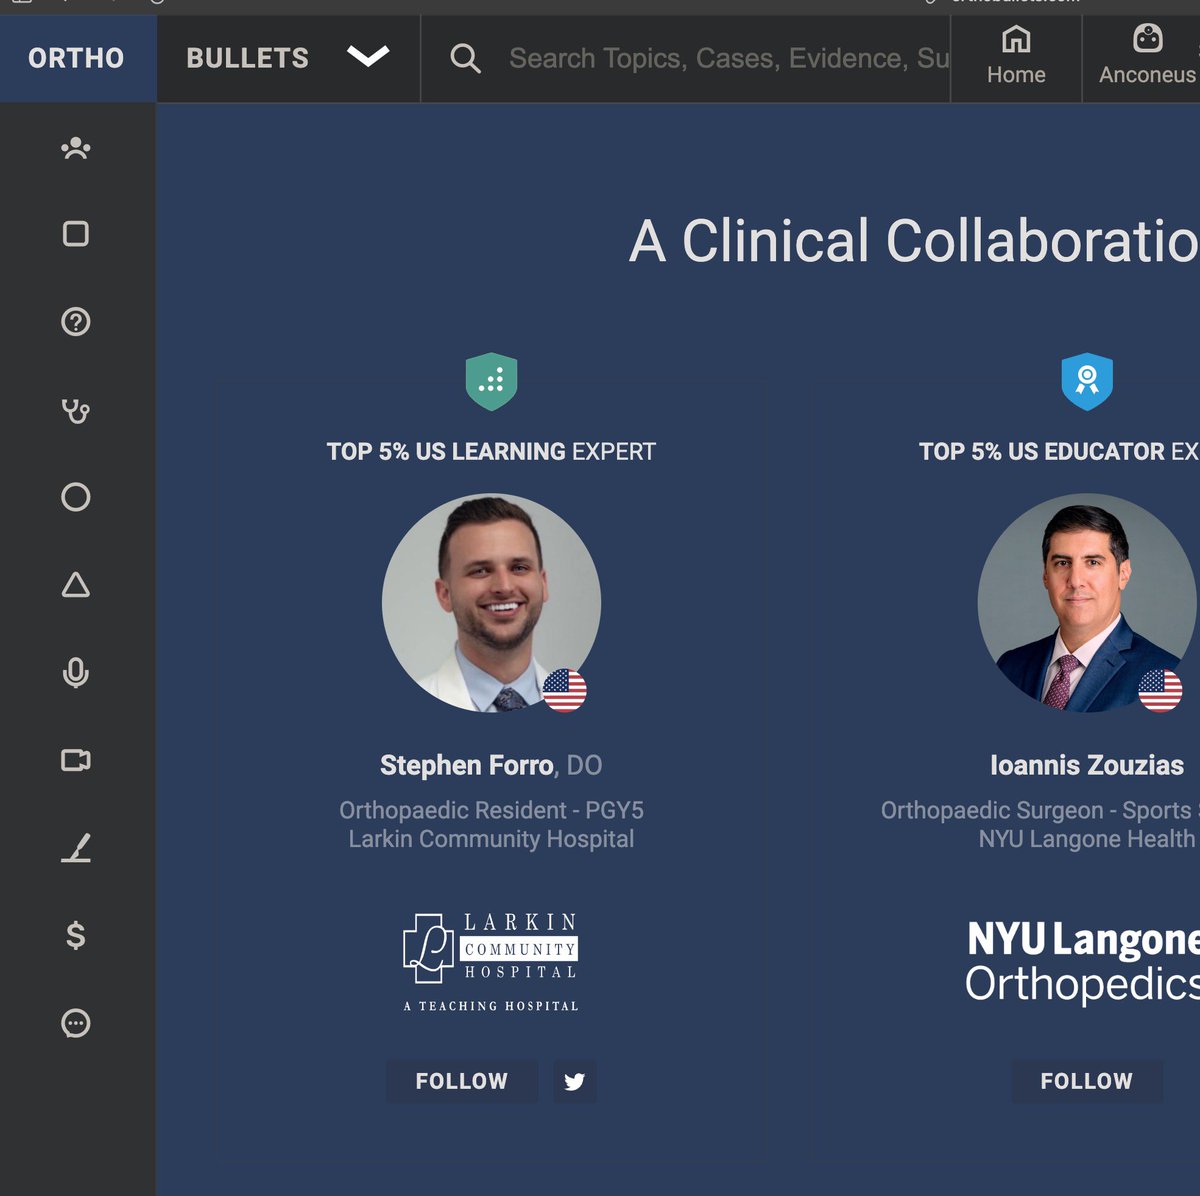Image resolution: width=1200 pixels, height=1196 pixels.
Task: Open the community people icon in sidebar
Action: pyautogui.click(x=76, y=149)
